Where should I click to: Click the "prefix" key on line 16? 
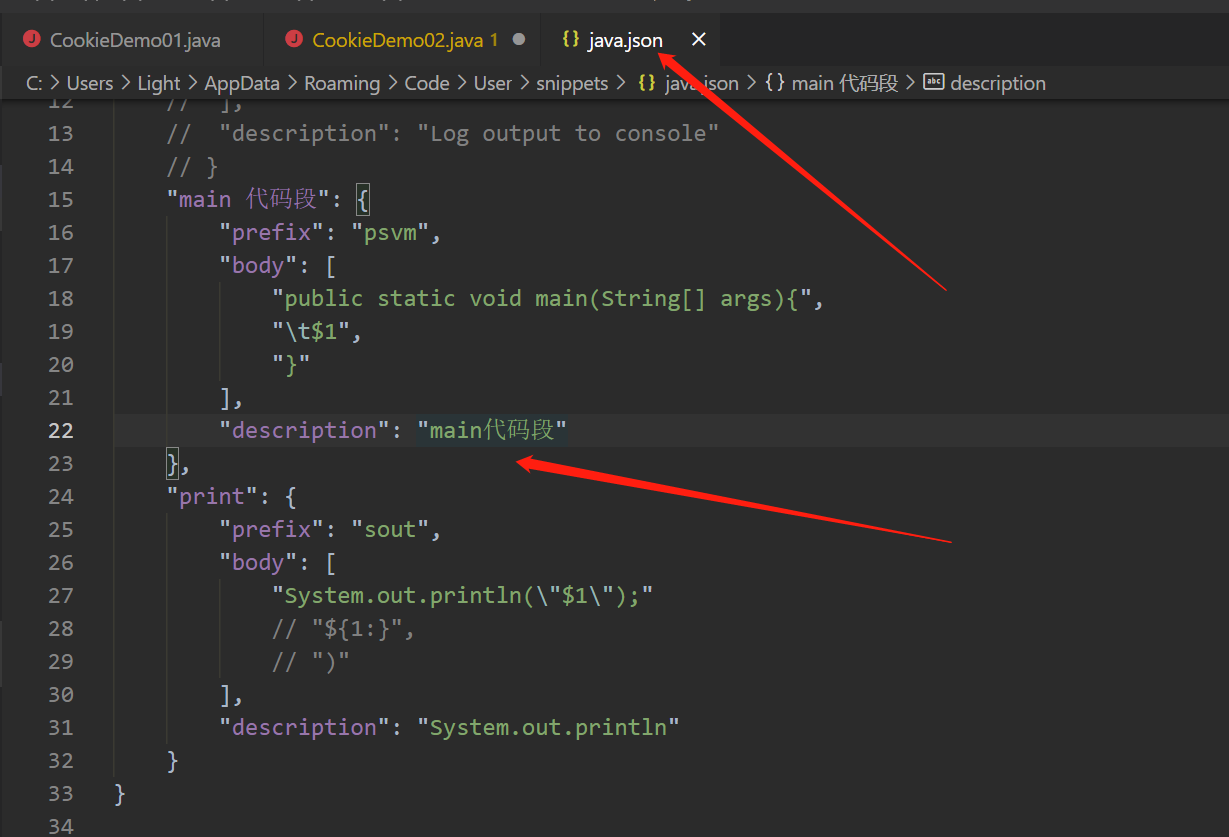[272, 232]
